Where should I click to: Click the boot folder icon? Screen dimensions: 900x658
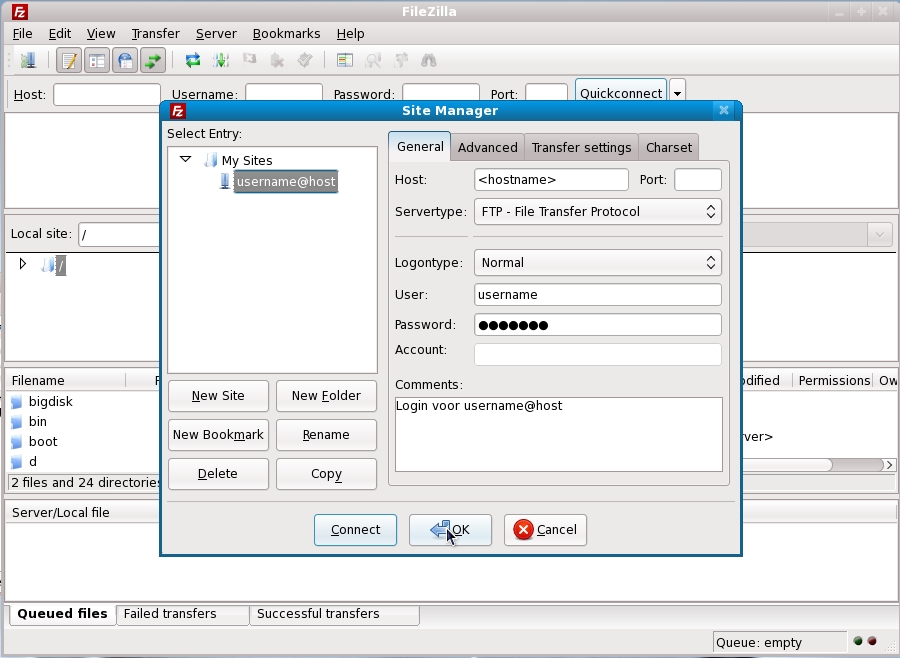click(17, 442)
